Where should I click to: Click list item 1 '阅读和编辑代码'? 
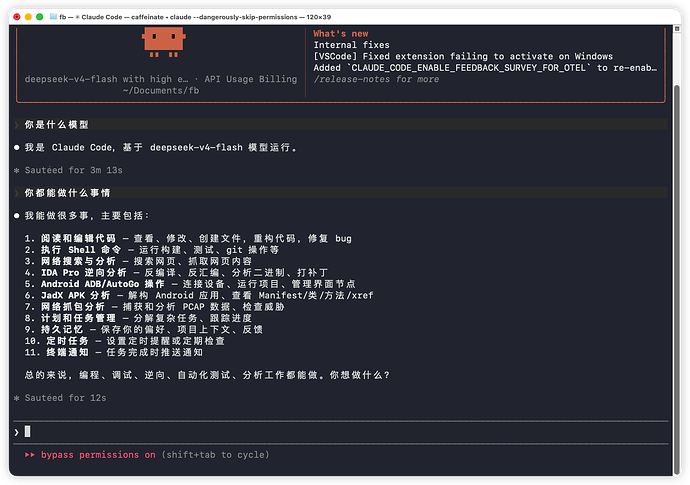[188, 239]
